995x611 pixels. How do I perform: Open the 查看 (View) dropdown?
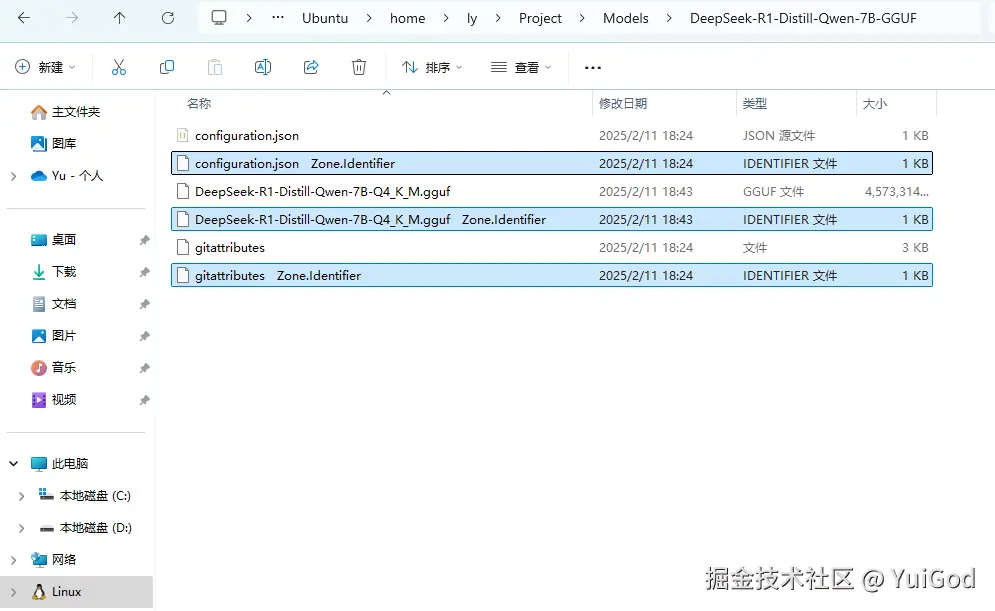point(521,67)
